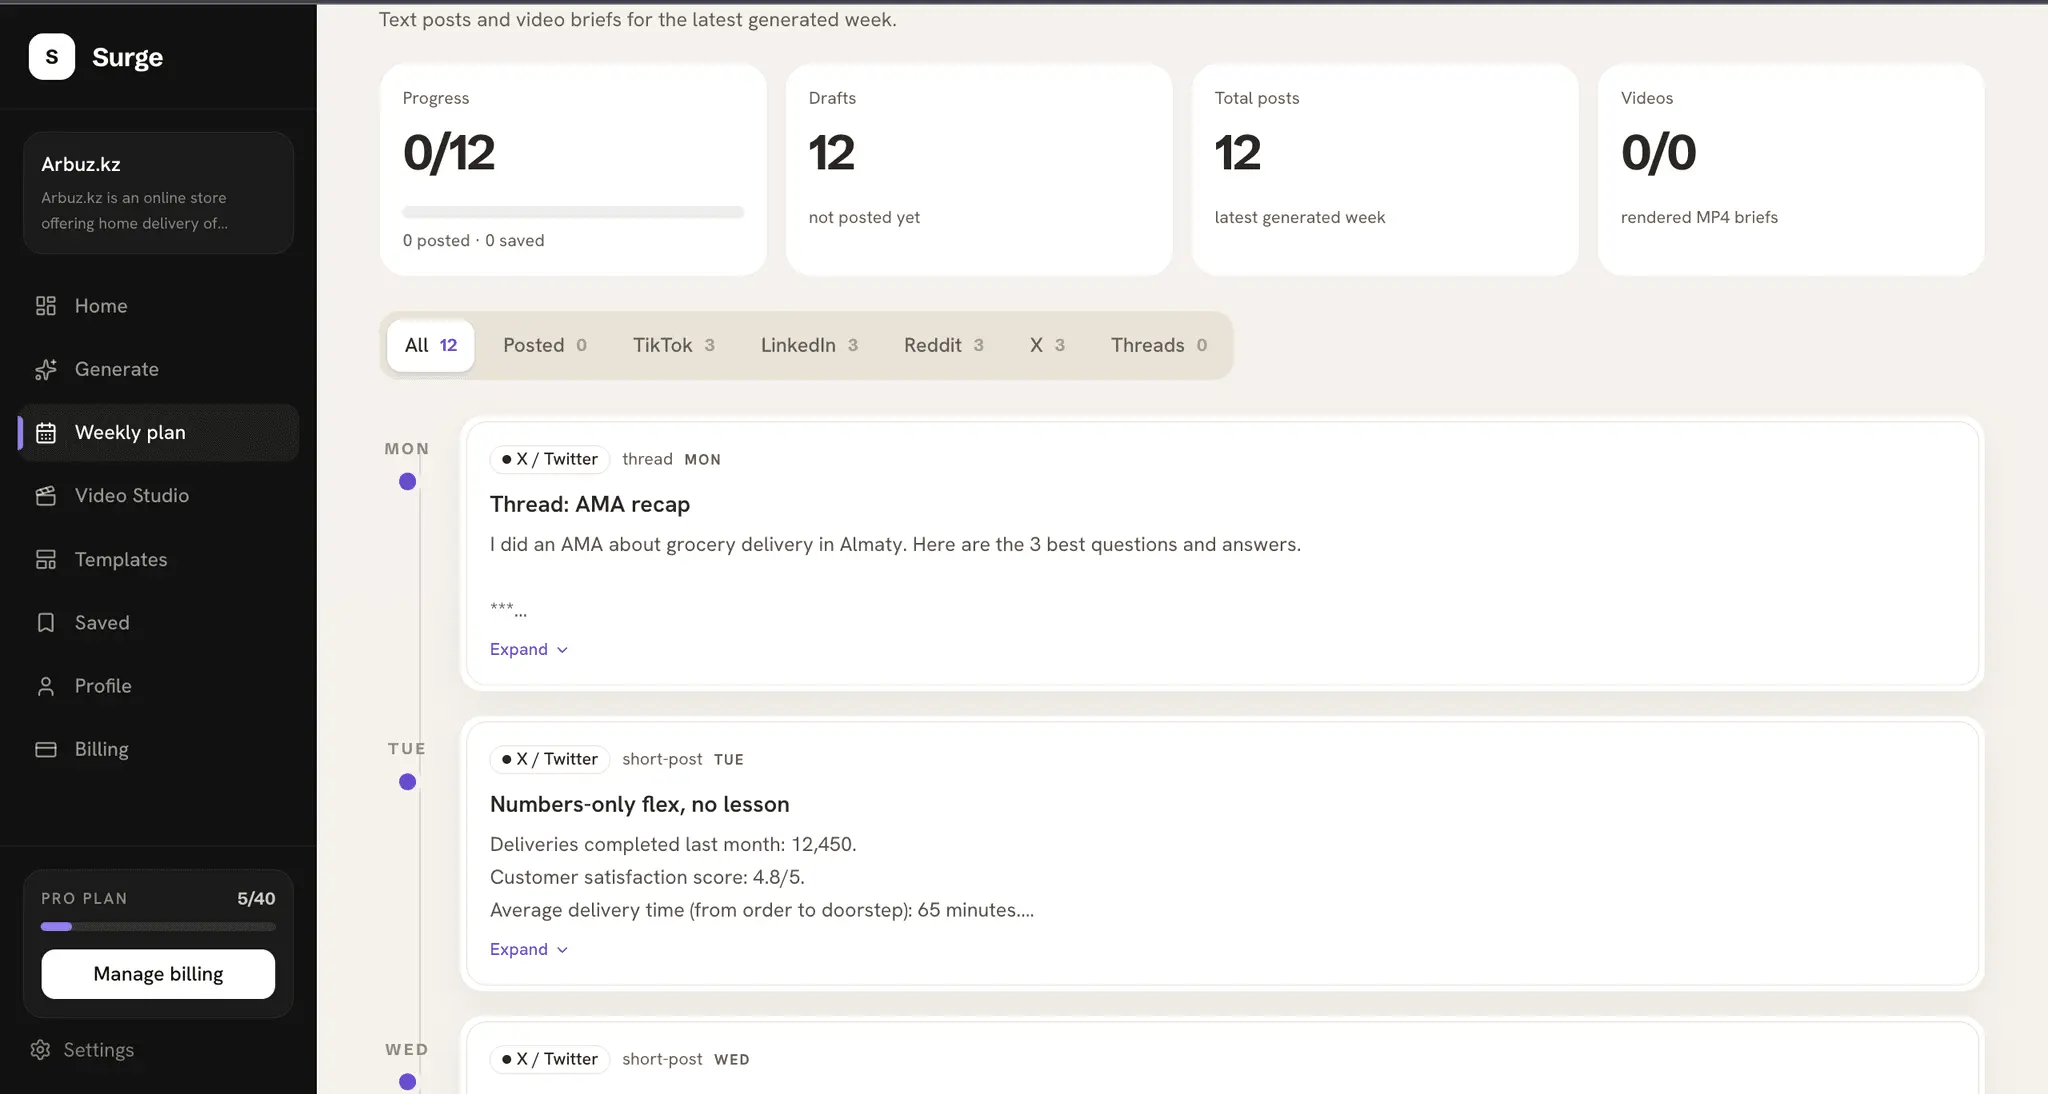Click the Weekly plan calendar icon
2048x1094 pixels.
pyautogui.click(x=46, y=433)
